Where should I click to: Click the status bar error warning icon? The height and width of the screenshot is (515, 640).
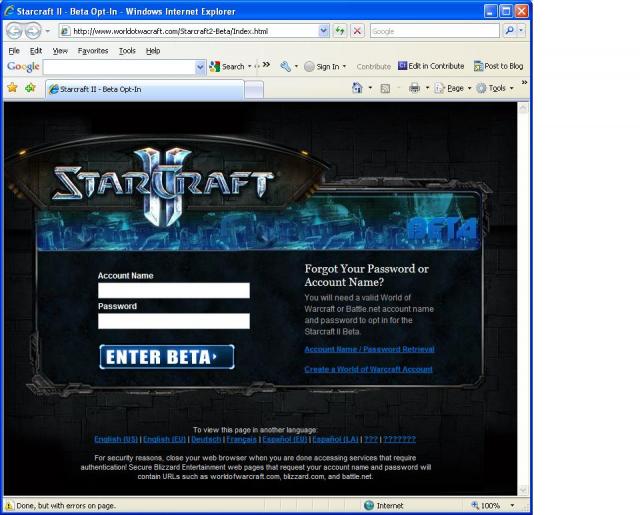coord(9,506)
